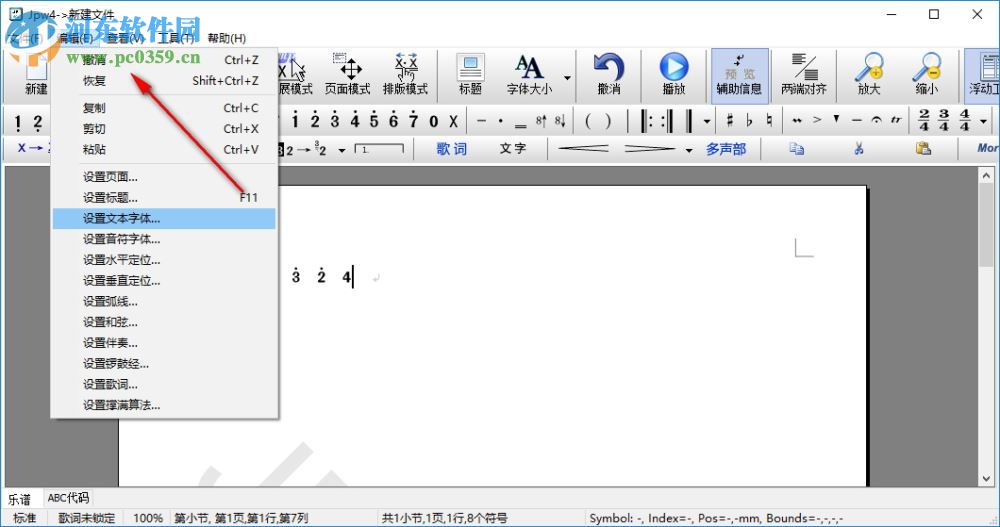The width and height of the screenshot is (1000, 527).
Task: Choose 粘贴 paste menu item
Action: tap(164, 149)
